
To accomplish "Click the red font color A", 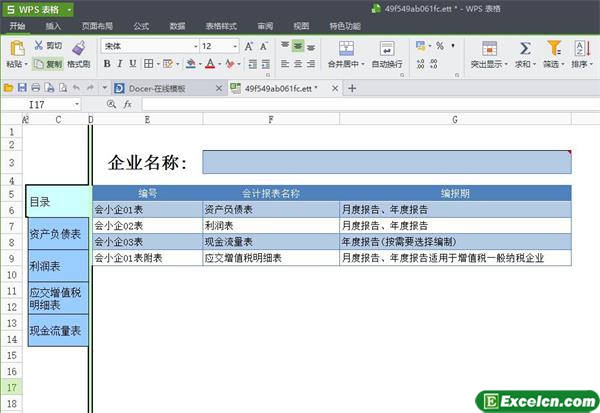I will click(210, 64).
